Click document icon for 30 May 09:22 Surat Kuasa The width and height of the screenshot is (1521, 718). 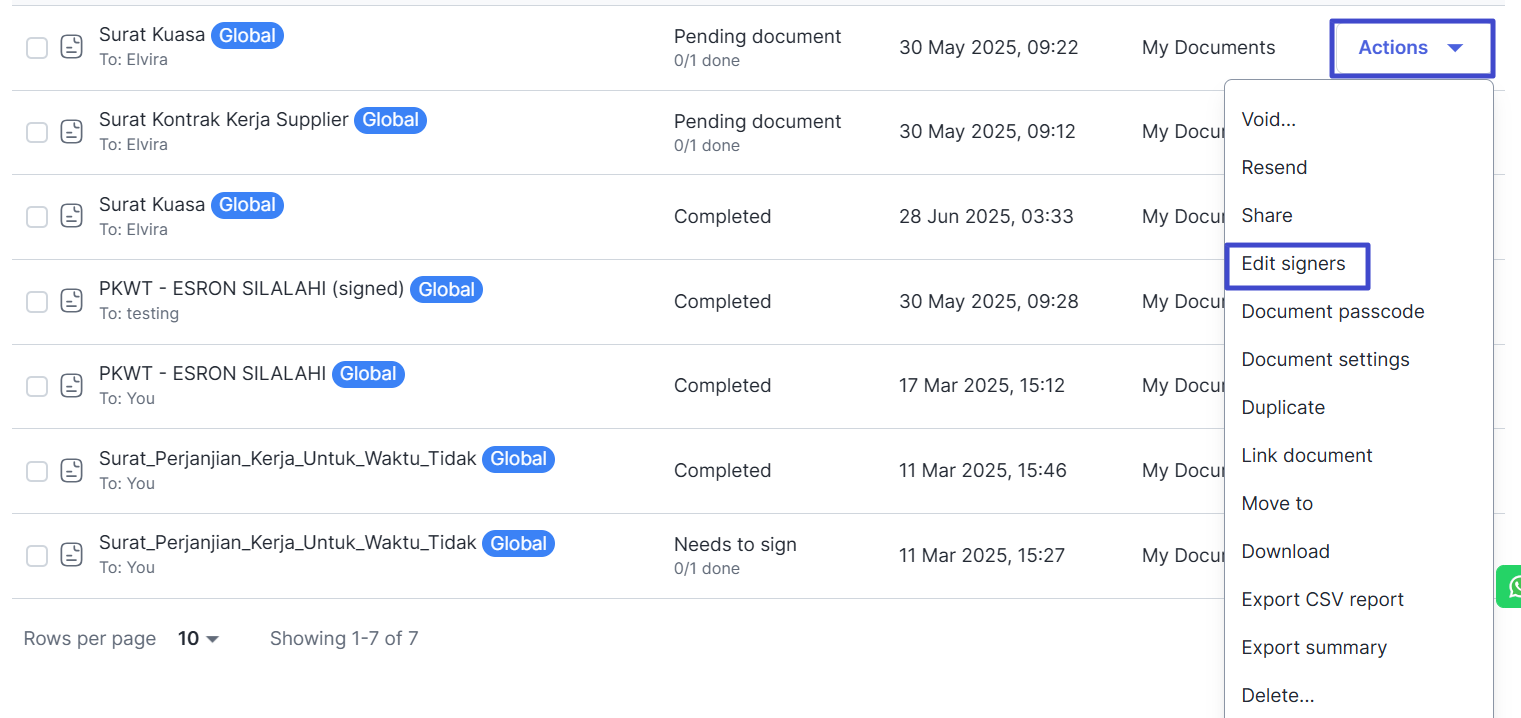[x=71, y=47]
